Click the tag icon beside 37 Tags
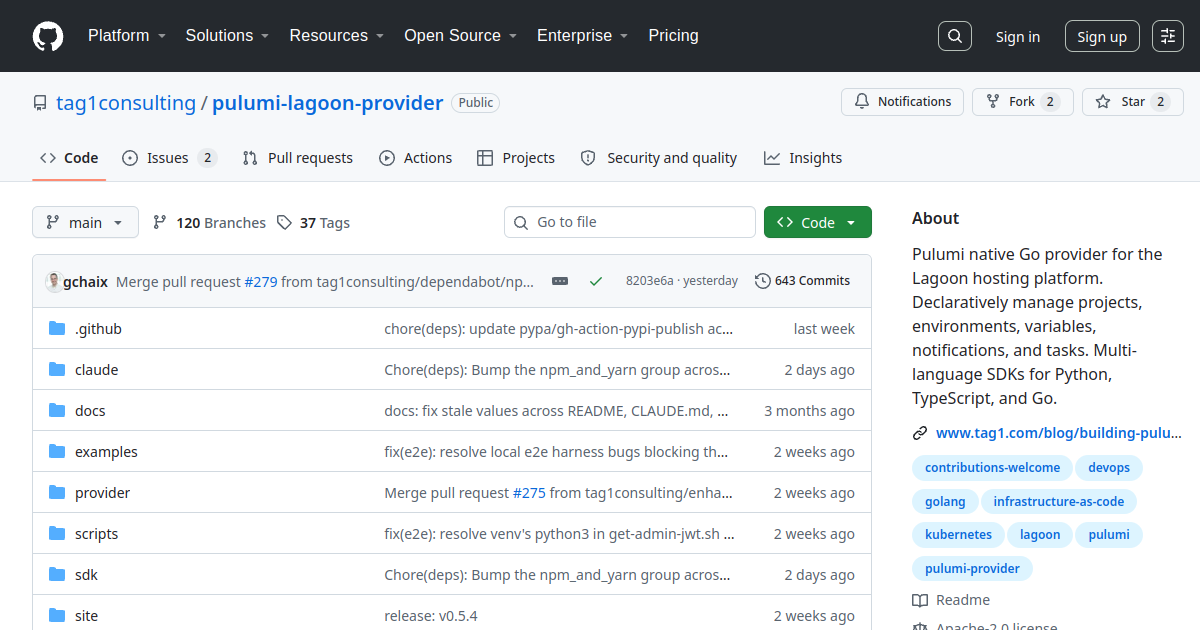This screenshot has width=1200, height=630. coord(284,222)
